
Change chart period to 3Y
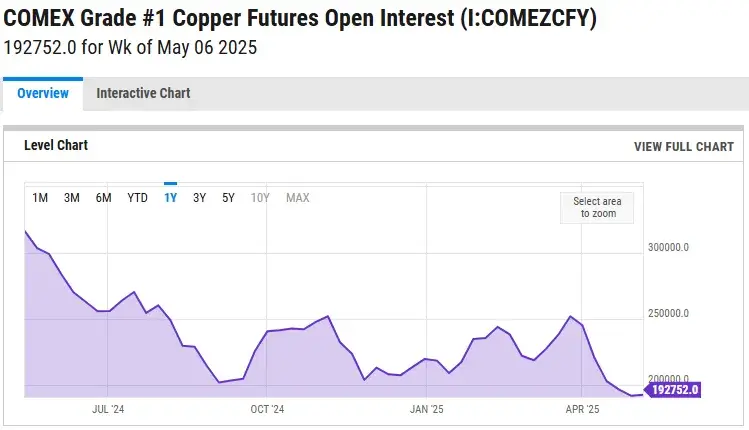click(200, 197)
